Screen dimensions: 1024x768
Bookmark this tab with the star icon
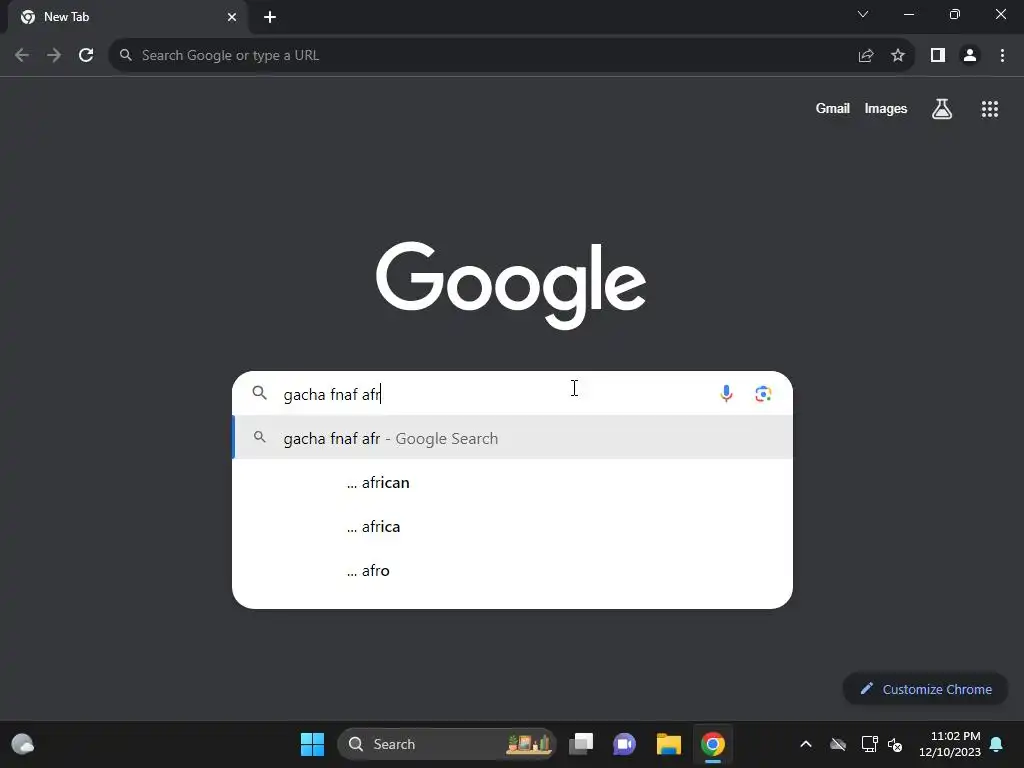(x=898, y=56)
